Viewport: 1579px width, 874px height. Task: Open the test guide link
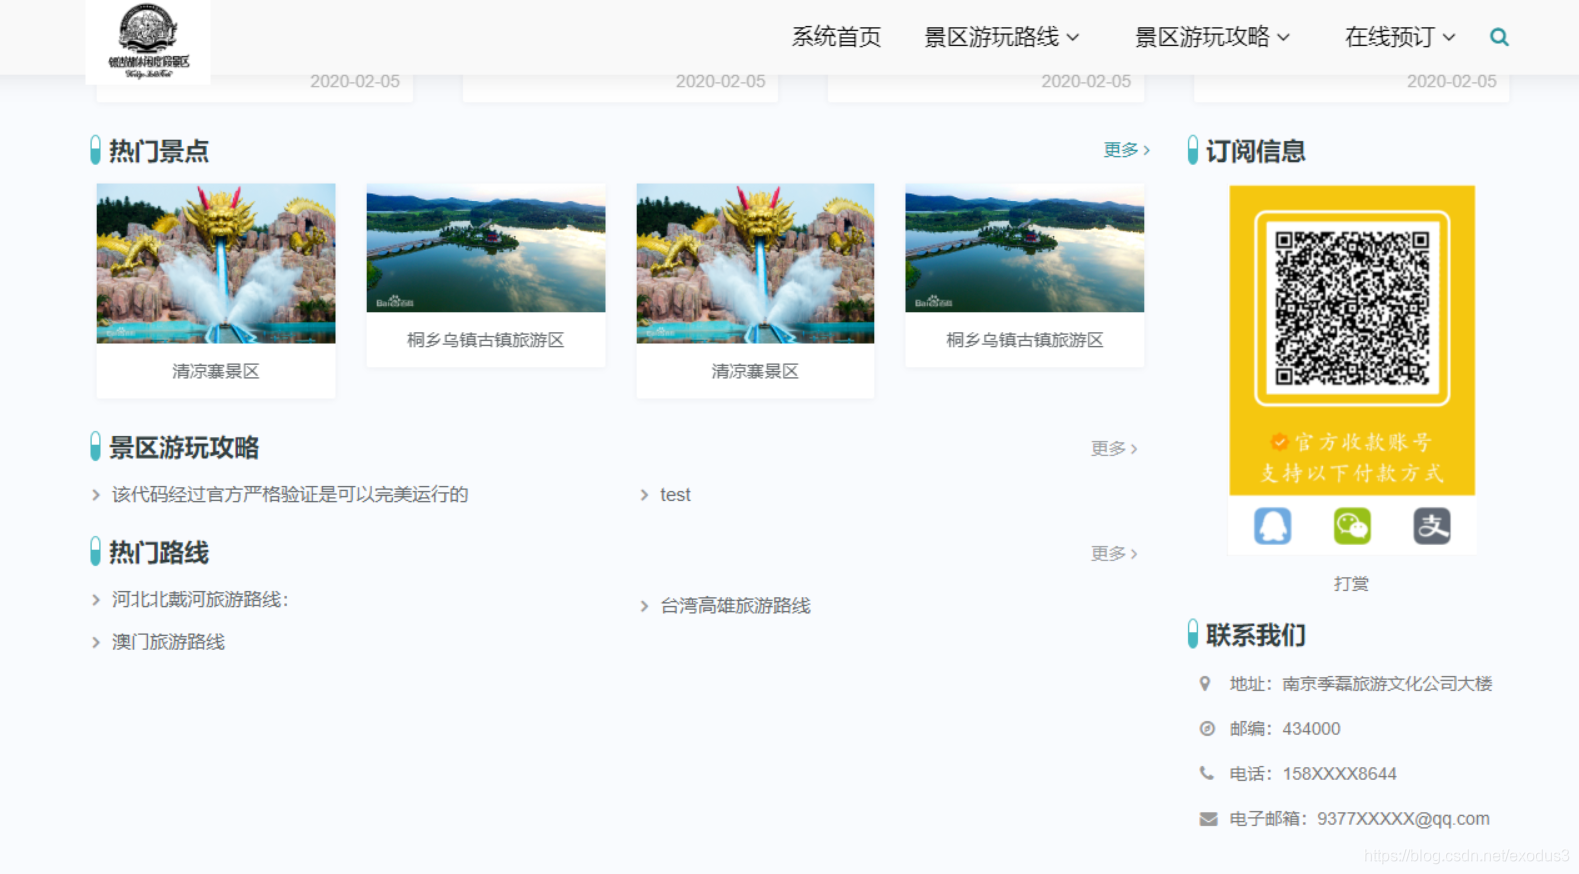[x=675, y=495]
